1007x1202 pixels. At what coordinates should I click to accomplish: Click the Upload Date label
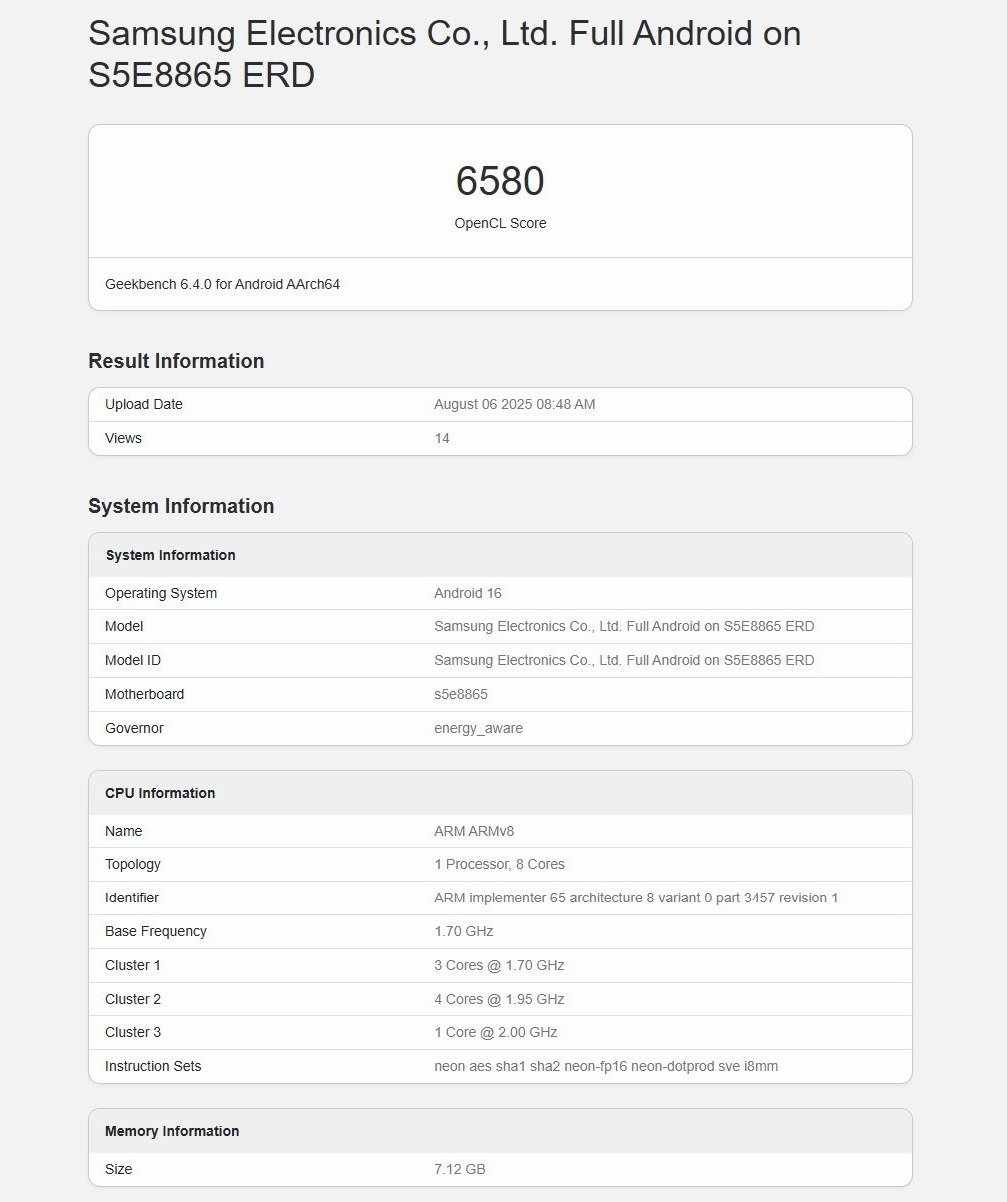tap(144, 404)
